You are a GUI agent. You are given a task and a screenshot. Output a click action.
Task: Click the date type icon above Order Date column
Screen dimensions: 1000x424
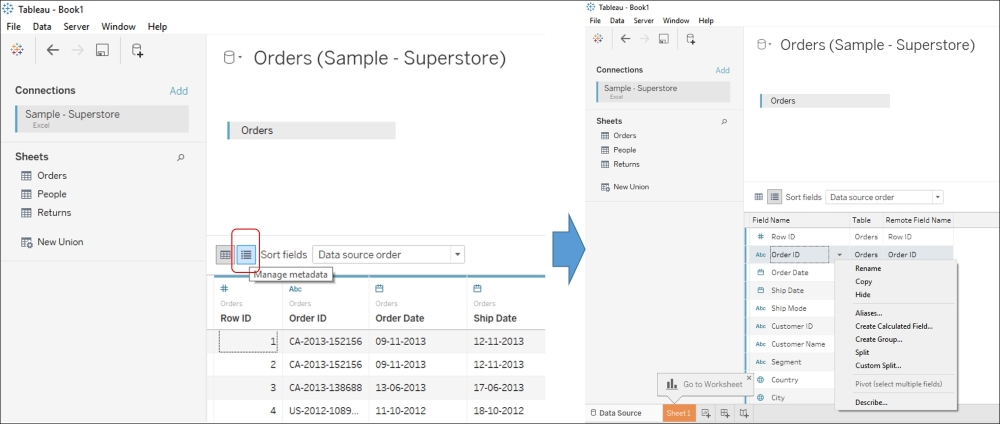point(379,289)
